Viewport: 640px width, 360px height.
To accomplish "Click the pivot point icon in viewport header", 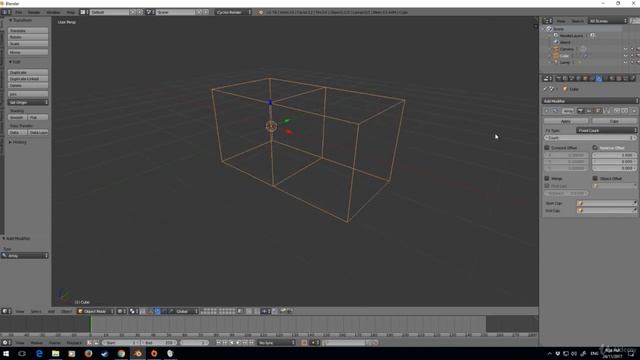I will (133, 311).
